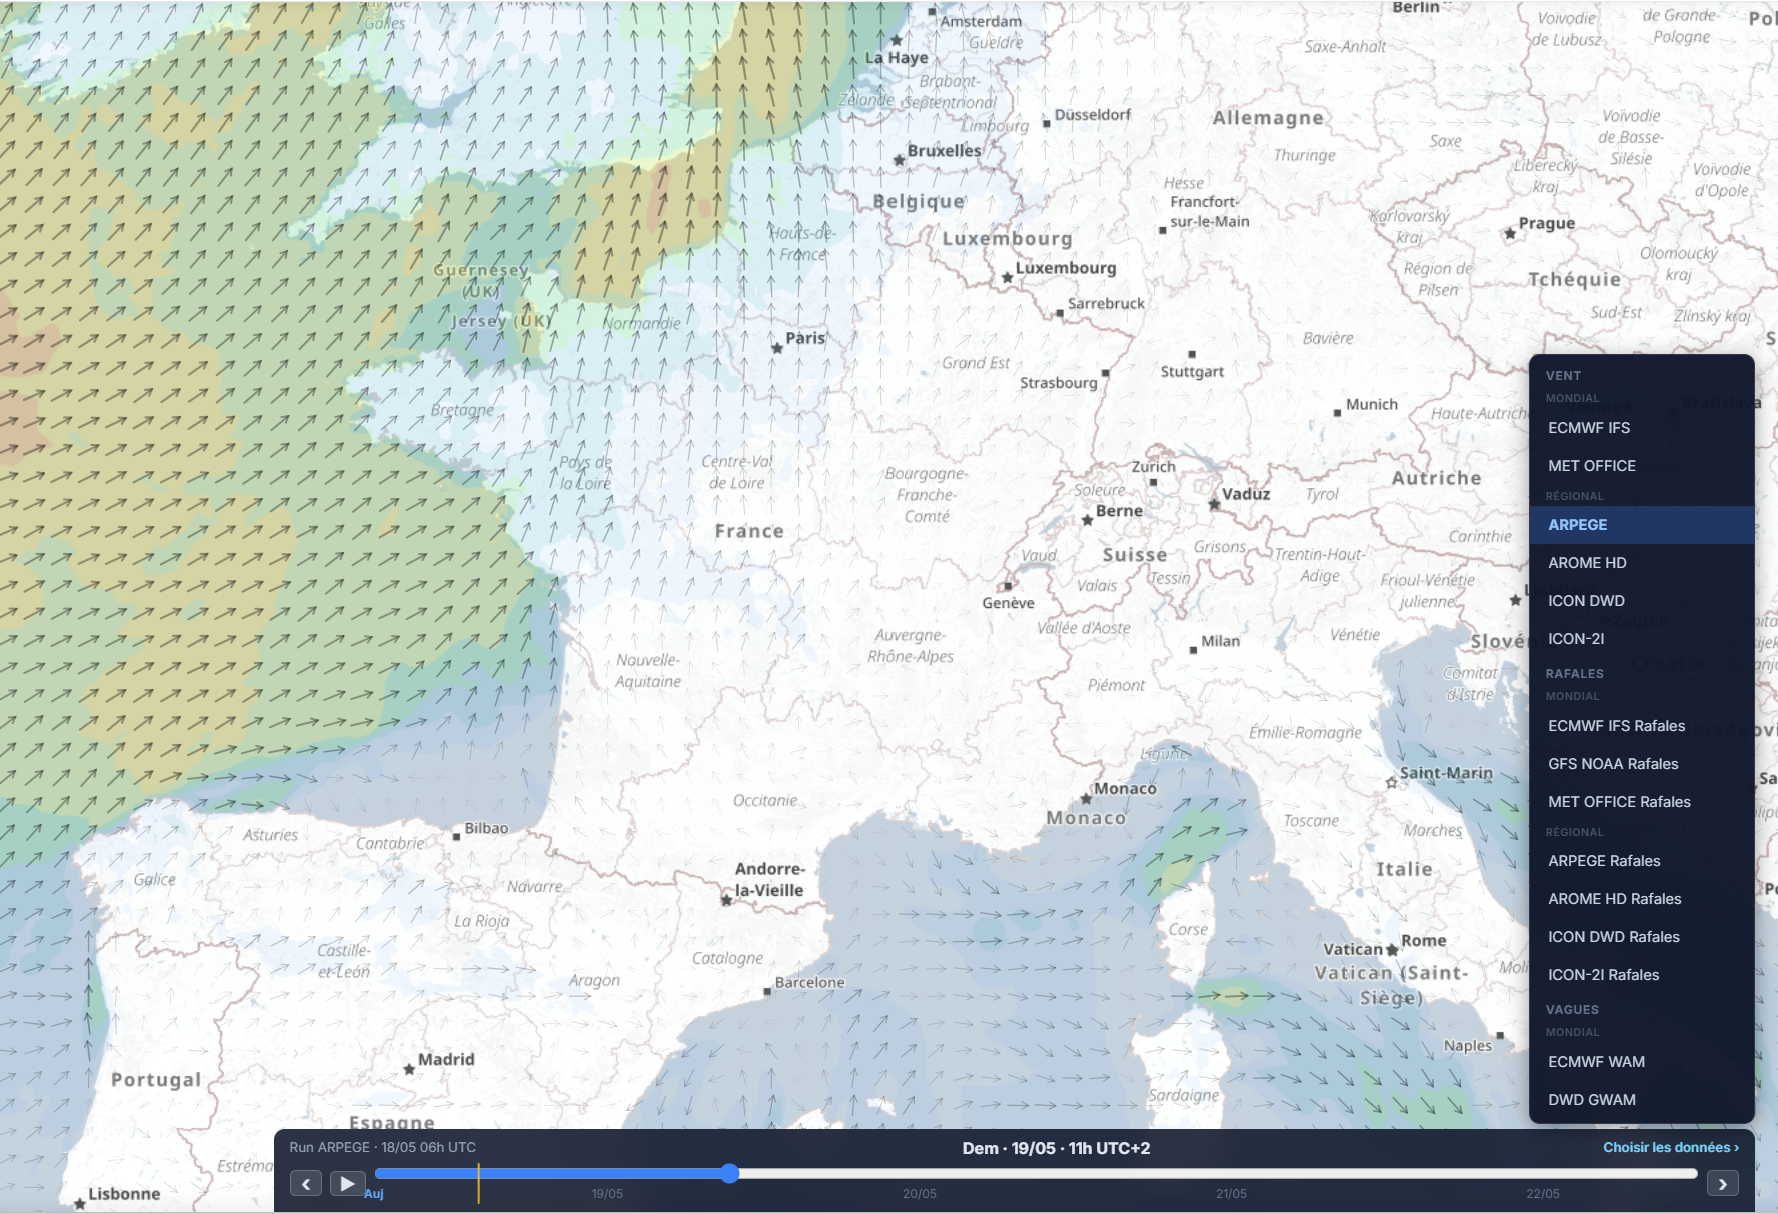Select the ARPEGE regional wind model

point(1642,525)
